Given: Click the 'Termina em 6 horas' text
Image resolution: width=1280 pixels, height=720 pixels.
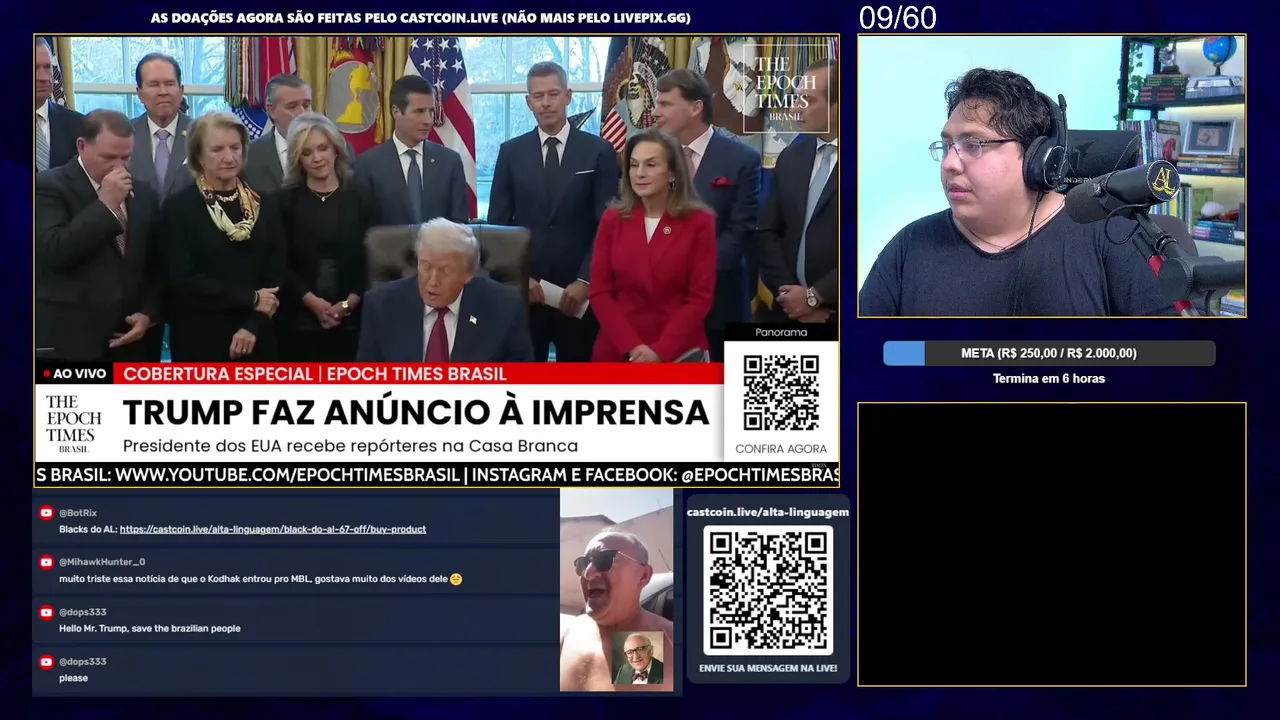Looking at the screenshot, I should pos(1049,379).
